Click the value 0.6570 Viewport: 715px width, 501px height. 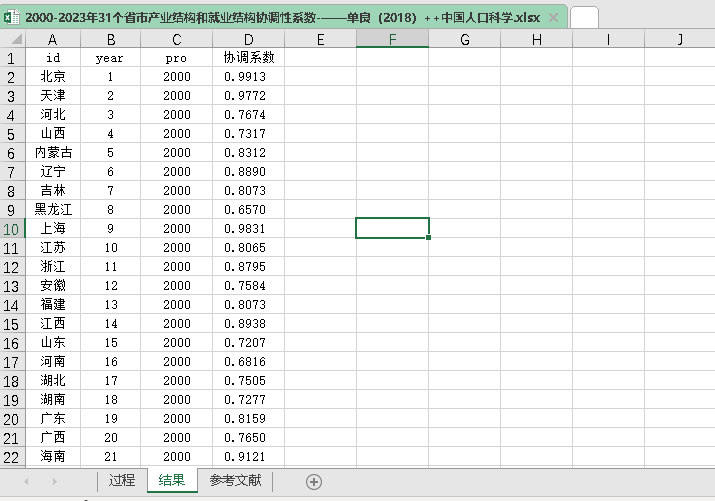pyautogui.click(x=245, y=210)
